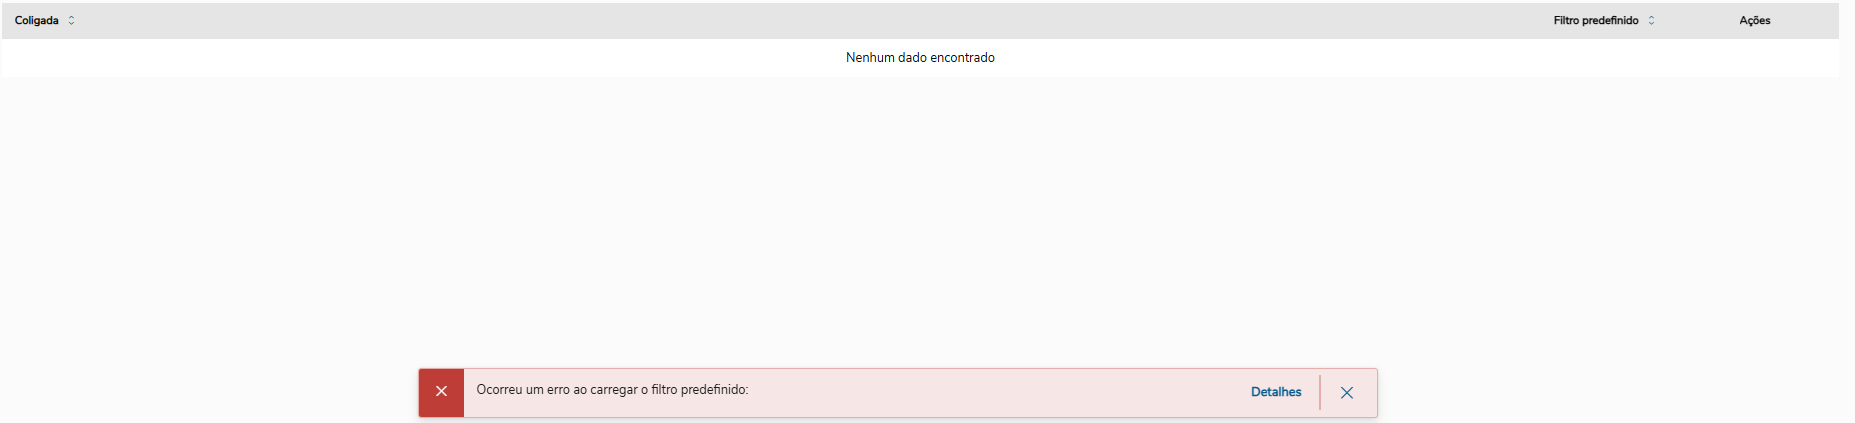Click the sort arrows beside Coligada
This screenshot has width=1855, height=423.
click(71, 20)
